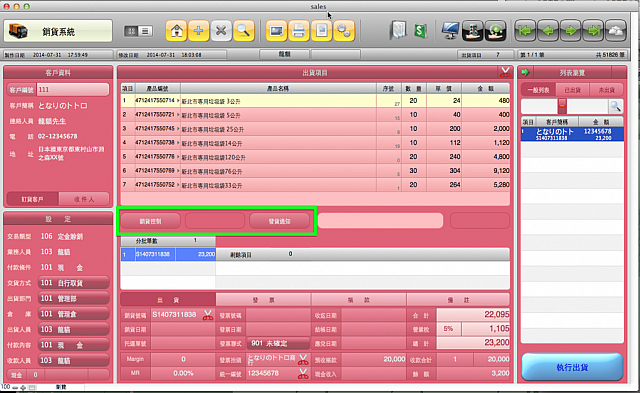Switch to grid form view toggle
The height and width of the screenshot is (393, 640).
[x=131, y=31]
